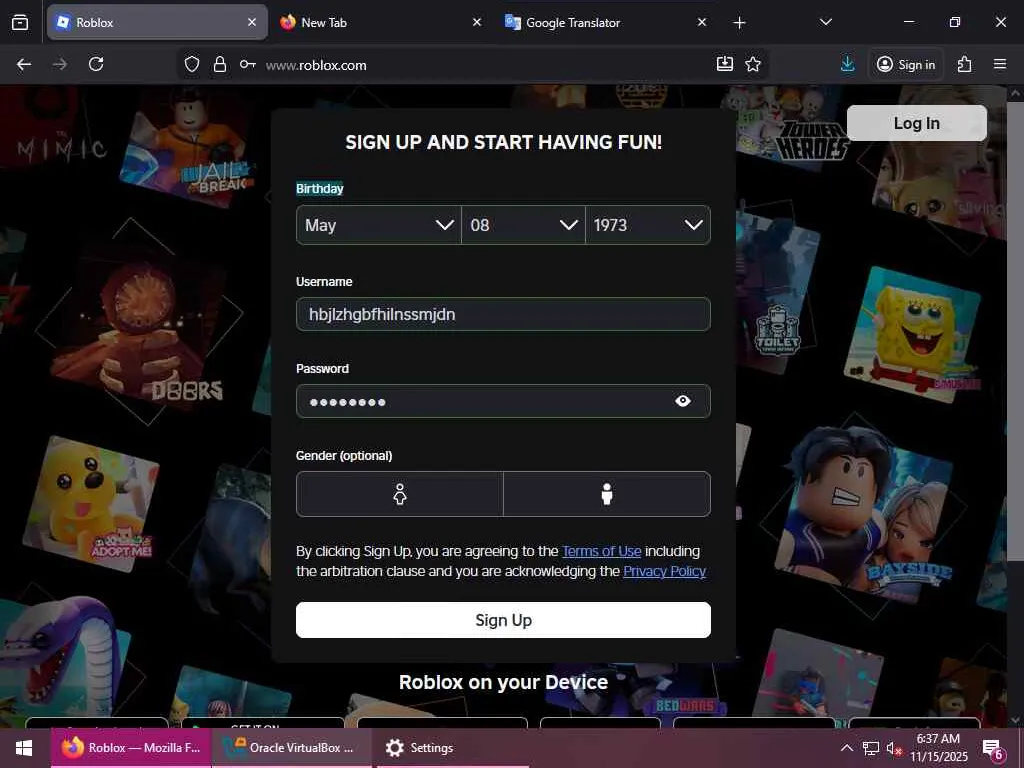
Task: Open the tracking protection shield icon
Action: (191, 64)
